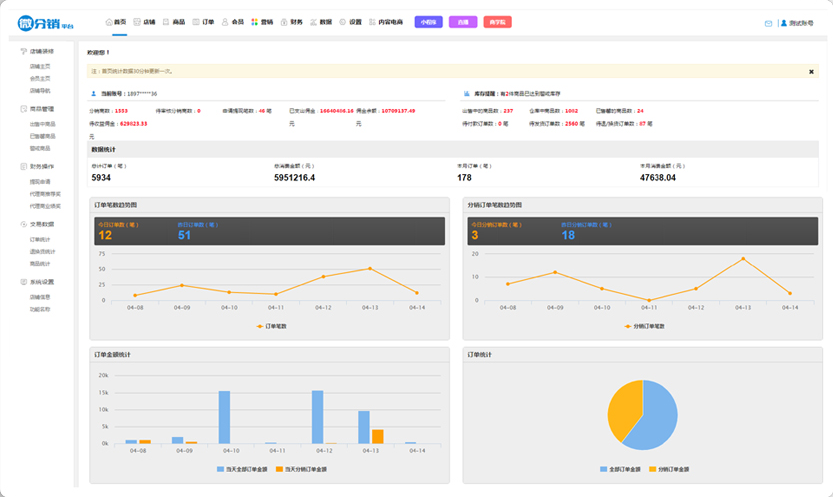Toggle 分销订单笔数 legend in distribution chart

click(645, 326)
